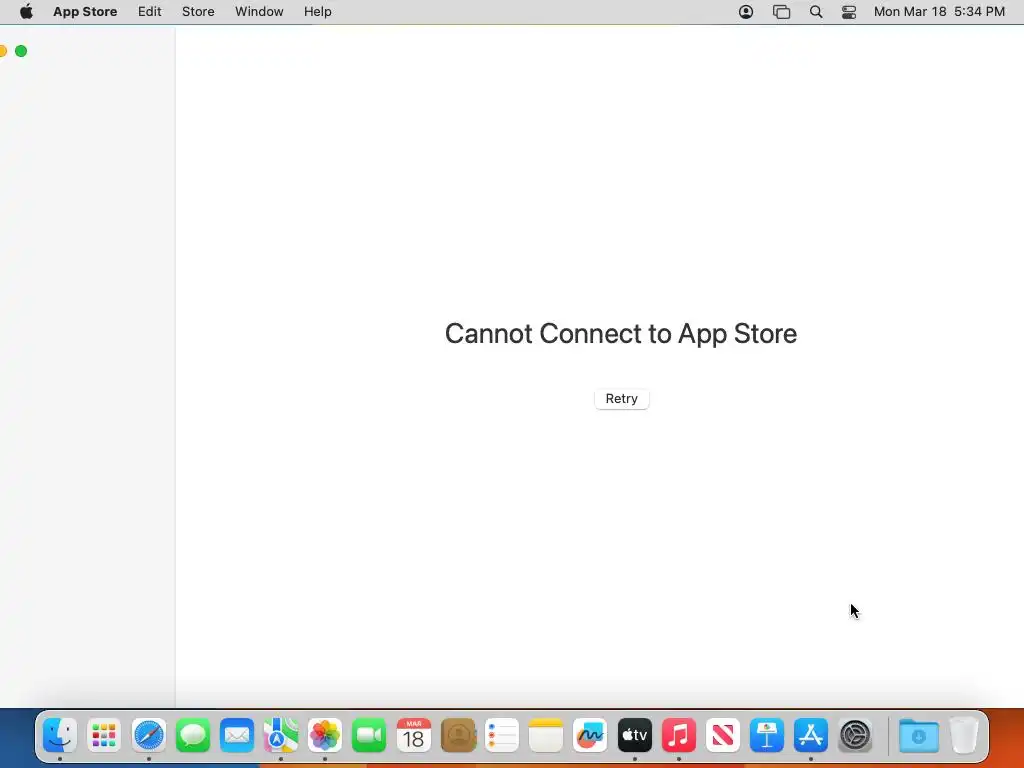Screen dimensions: 1024x768
Task: Launch Safari from the Dock
Action: [x=148, y=735]
